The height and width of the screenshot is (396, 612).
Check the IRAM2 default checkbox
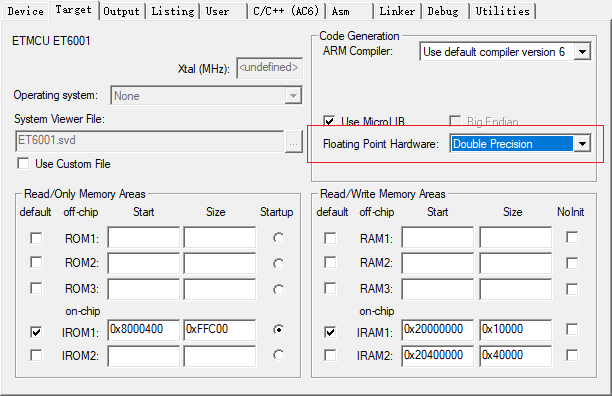330,355
